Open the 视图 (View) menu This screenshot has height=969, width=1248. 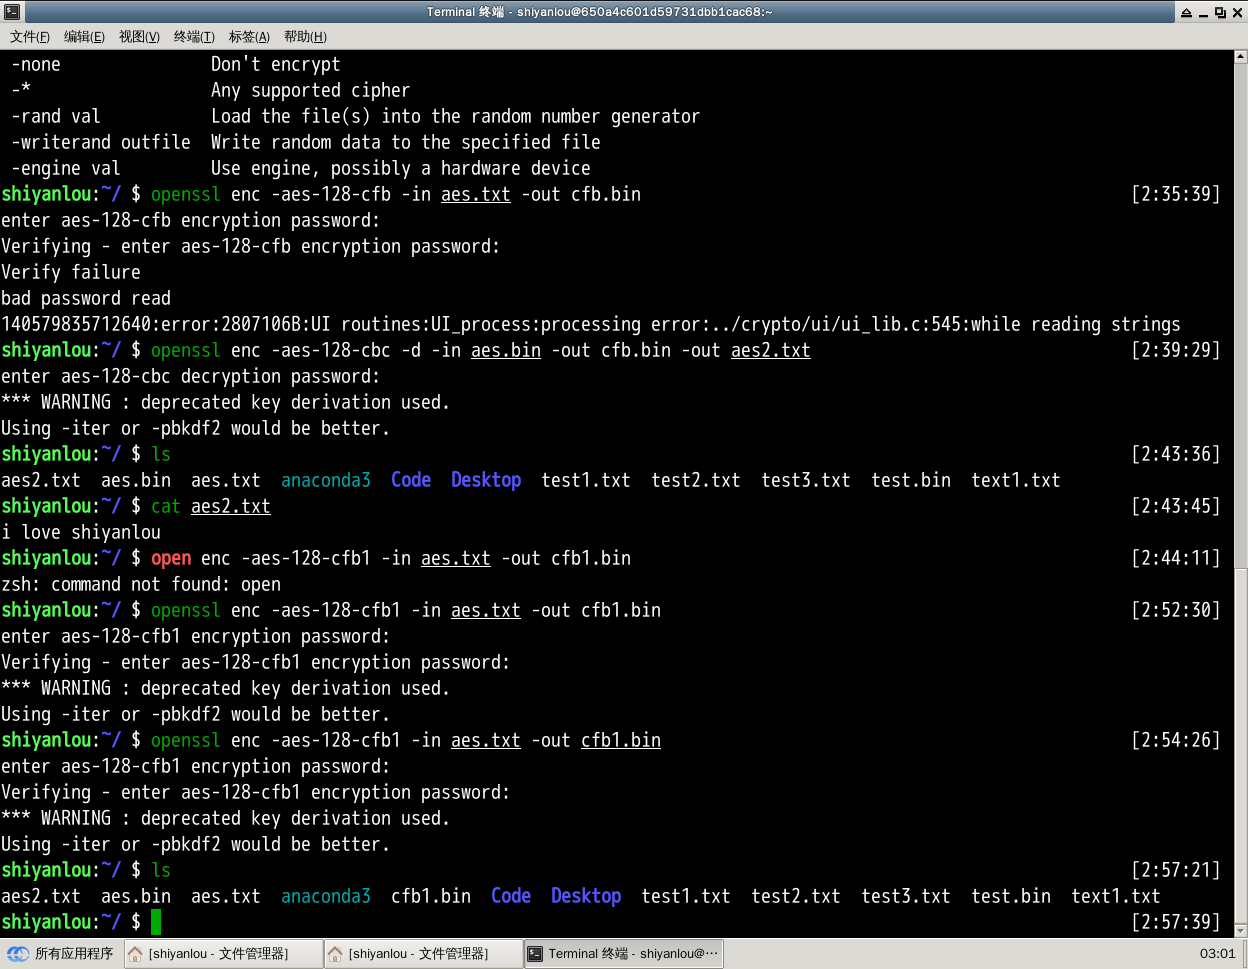pyautogui.click(x=139, y=37)
